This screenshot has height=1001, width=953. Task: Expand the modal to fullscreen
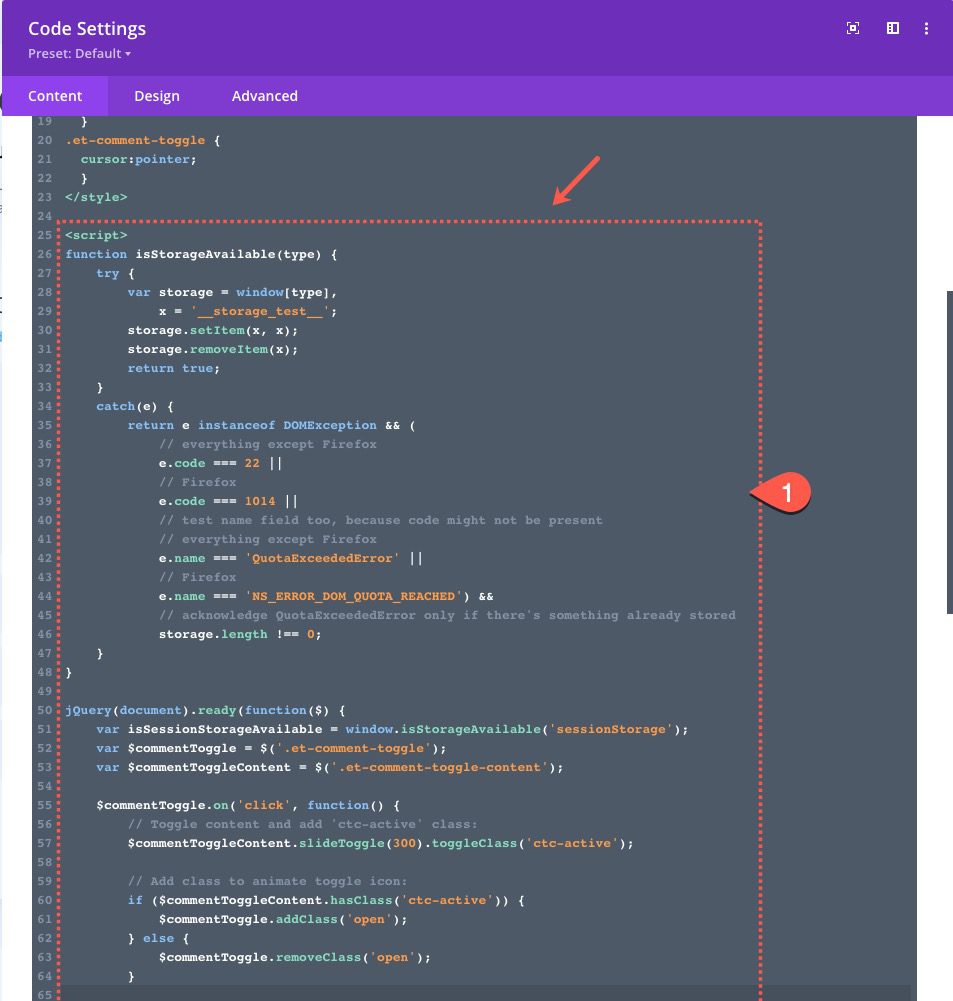(x=853, y=29)
